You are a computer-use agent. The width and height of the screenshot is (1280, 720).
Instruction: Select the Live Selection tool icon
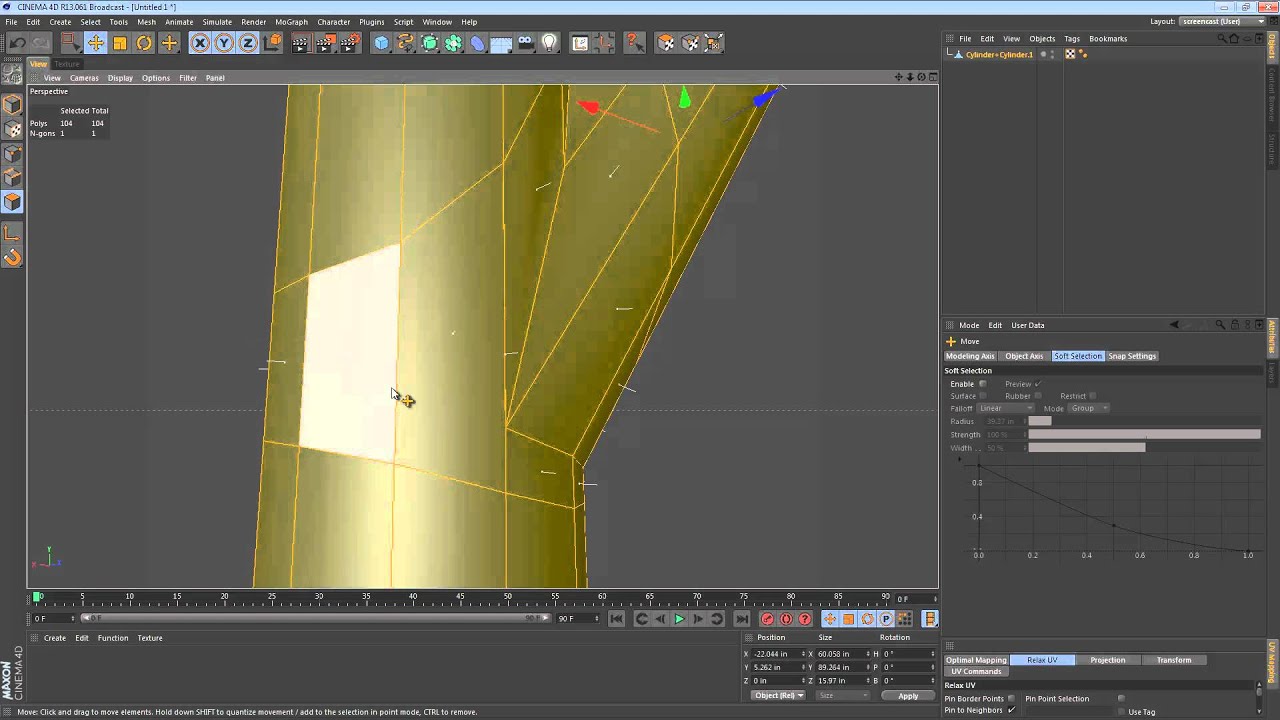70,43
